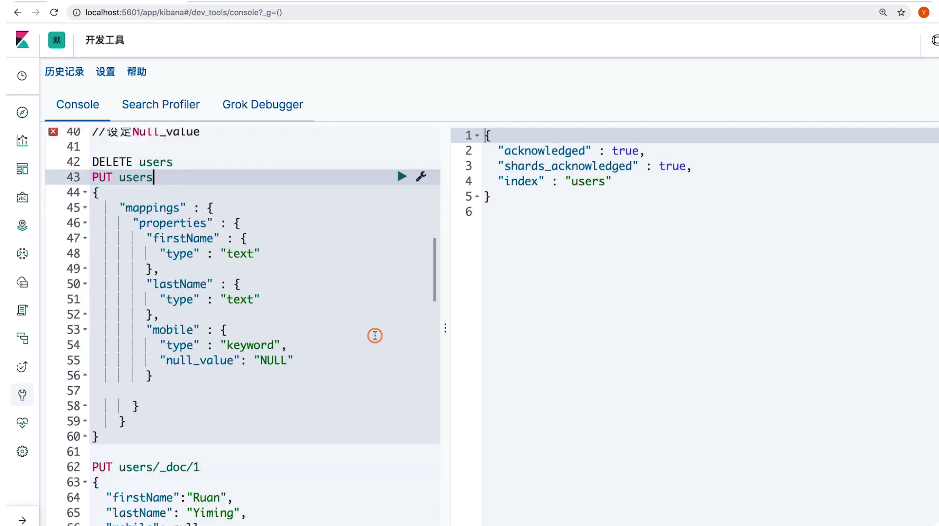
Task: Collapse the response JSON at line 1
Action: point(477,136)
